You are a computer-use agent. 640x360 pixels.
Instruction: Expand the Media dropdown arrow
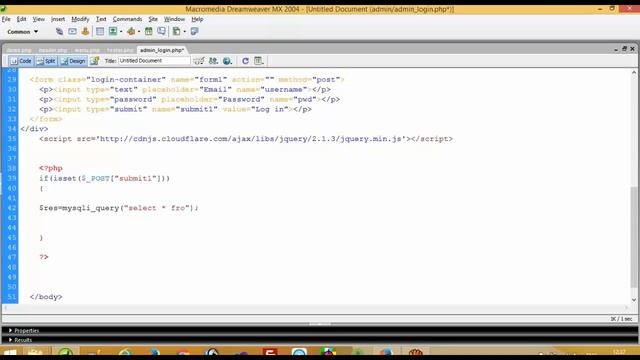(139, 32)
